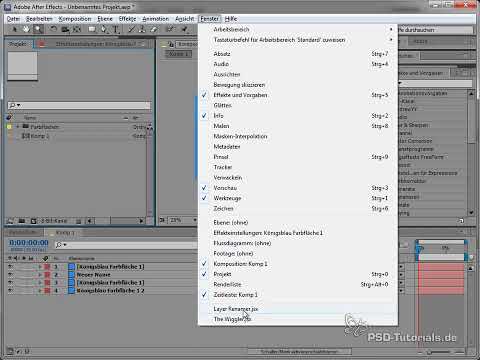Click Interpret Footage icon in Project panel
The height and width of the screenshot is (360, 480).
tap(10, 221)
